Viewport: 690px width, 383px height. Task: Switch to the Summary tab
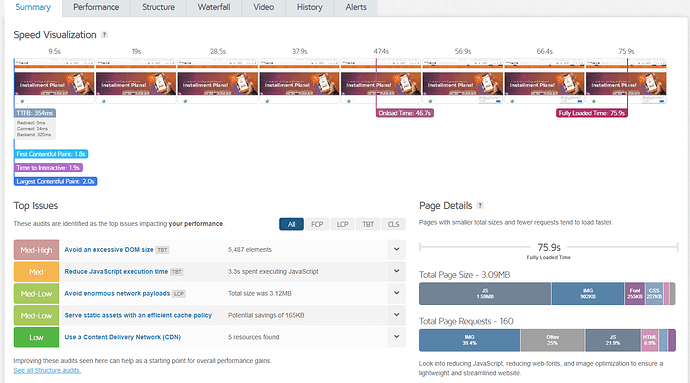(33, 7)
